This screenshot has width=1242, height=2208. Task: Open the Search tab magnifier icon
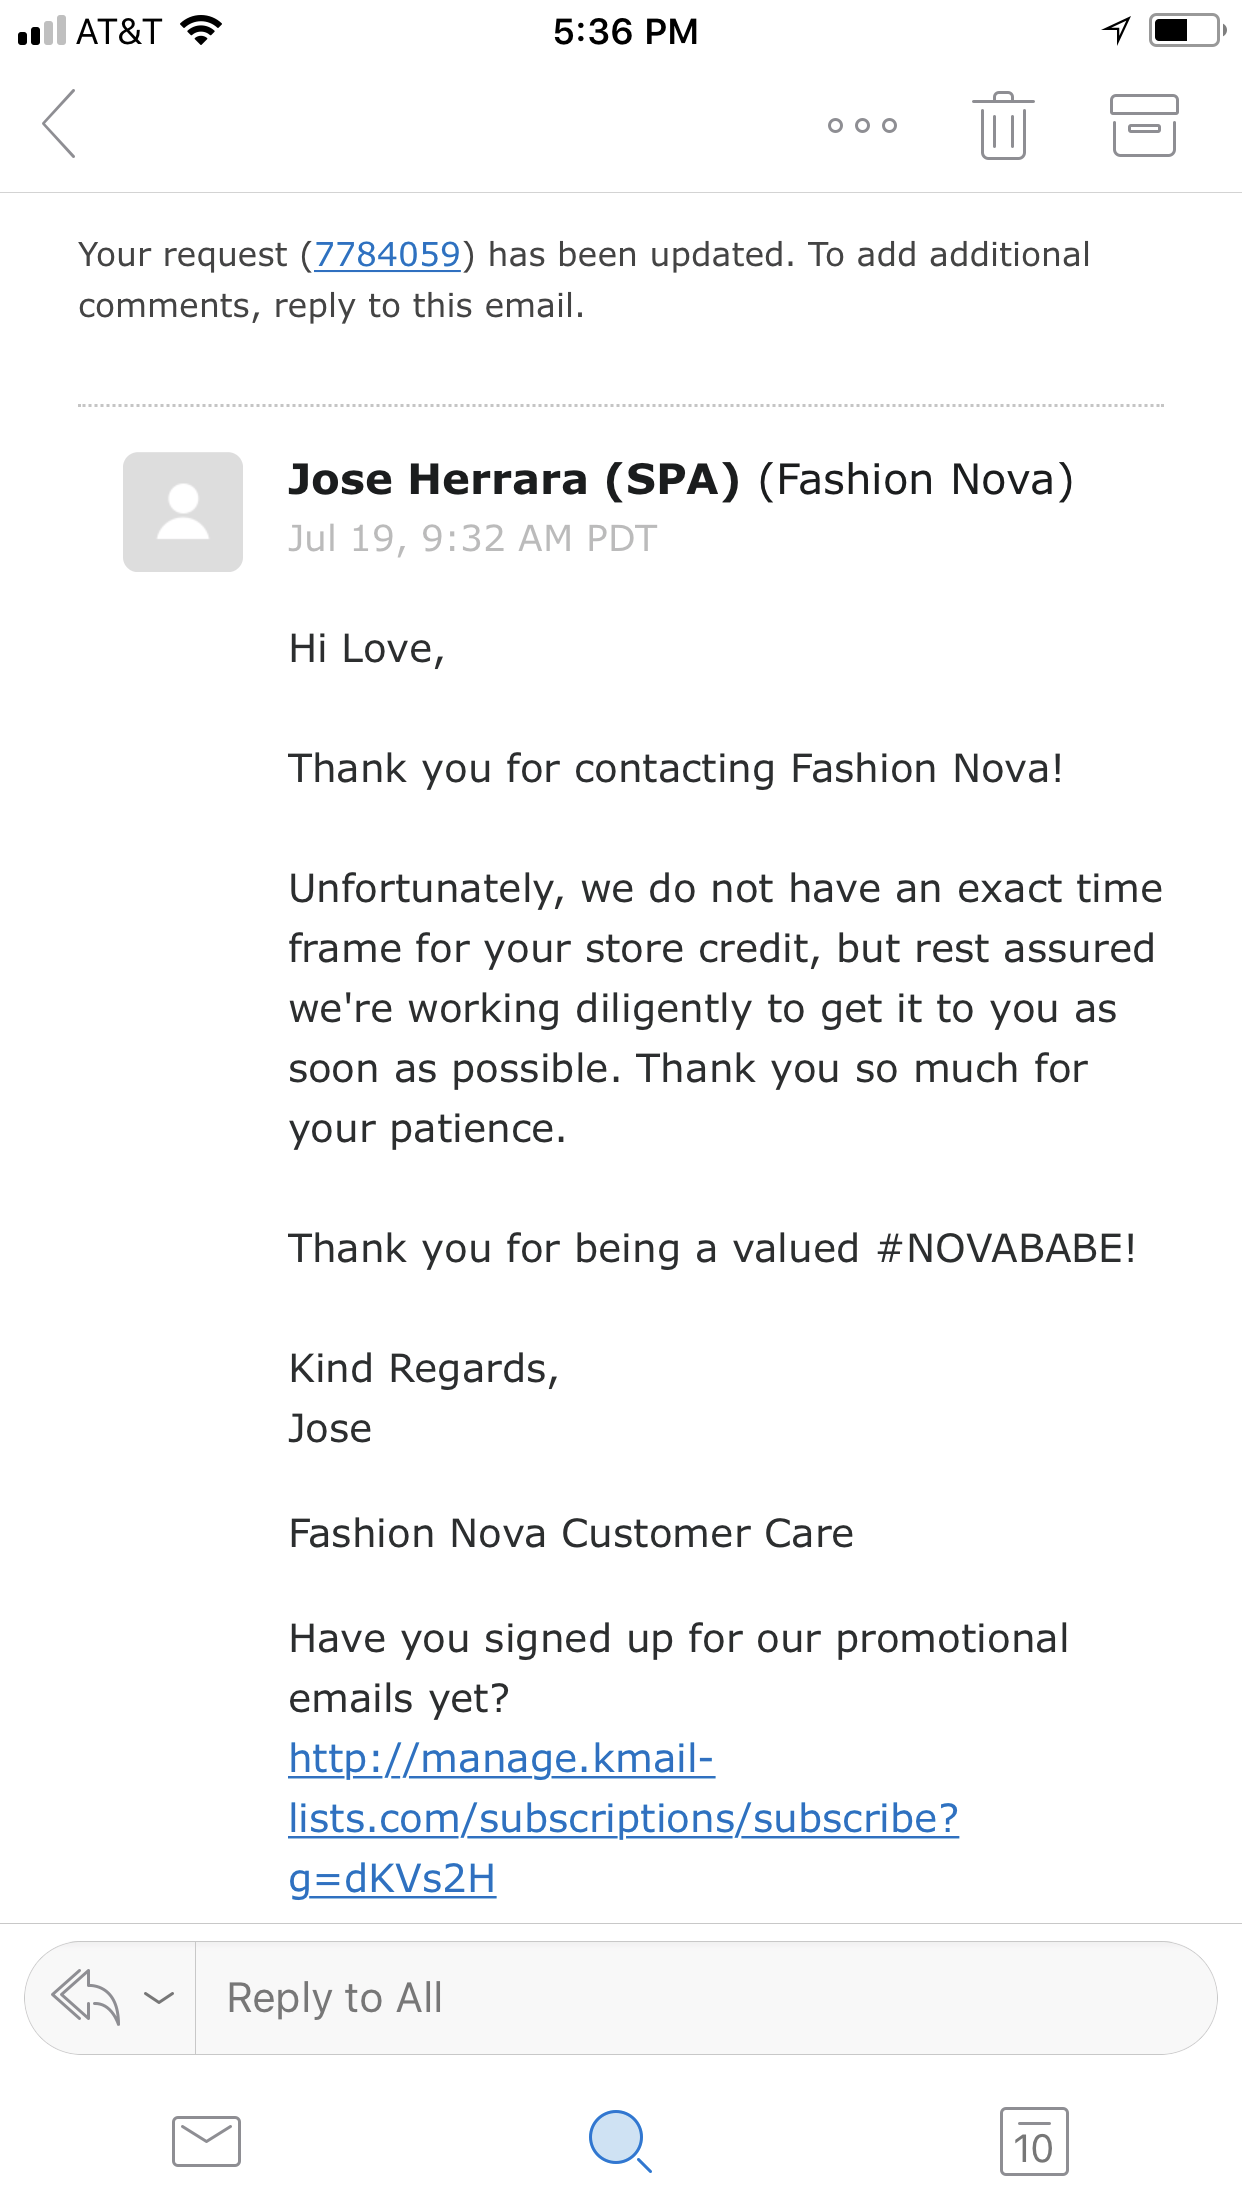620,2141
